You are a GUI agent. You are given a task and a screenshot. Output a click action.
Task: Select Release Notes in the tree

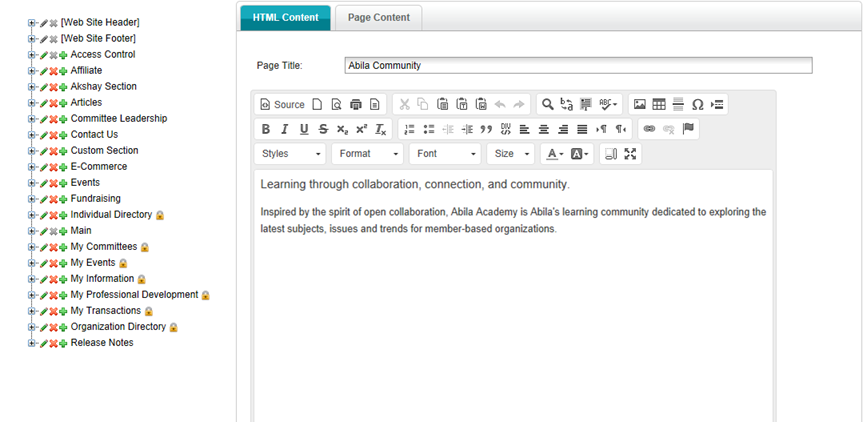[x=102, y=343]
